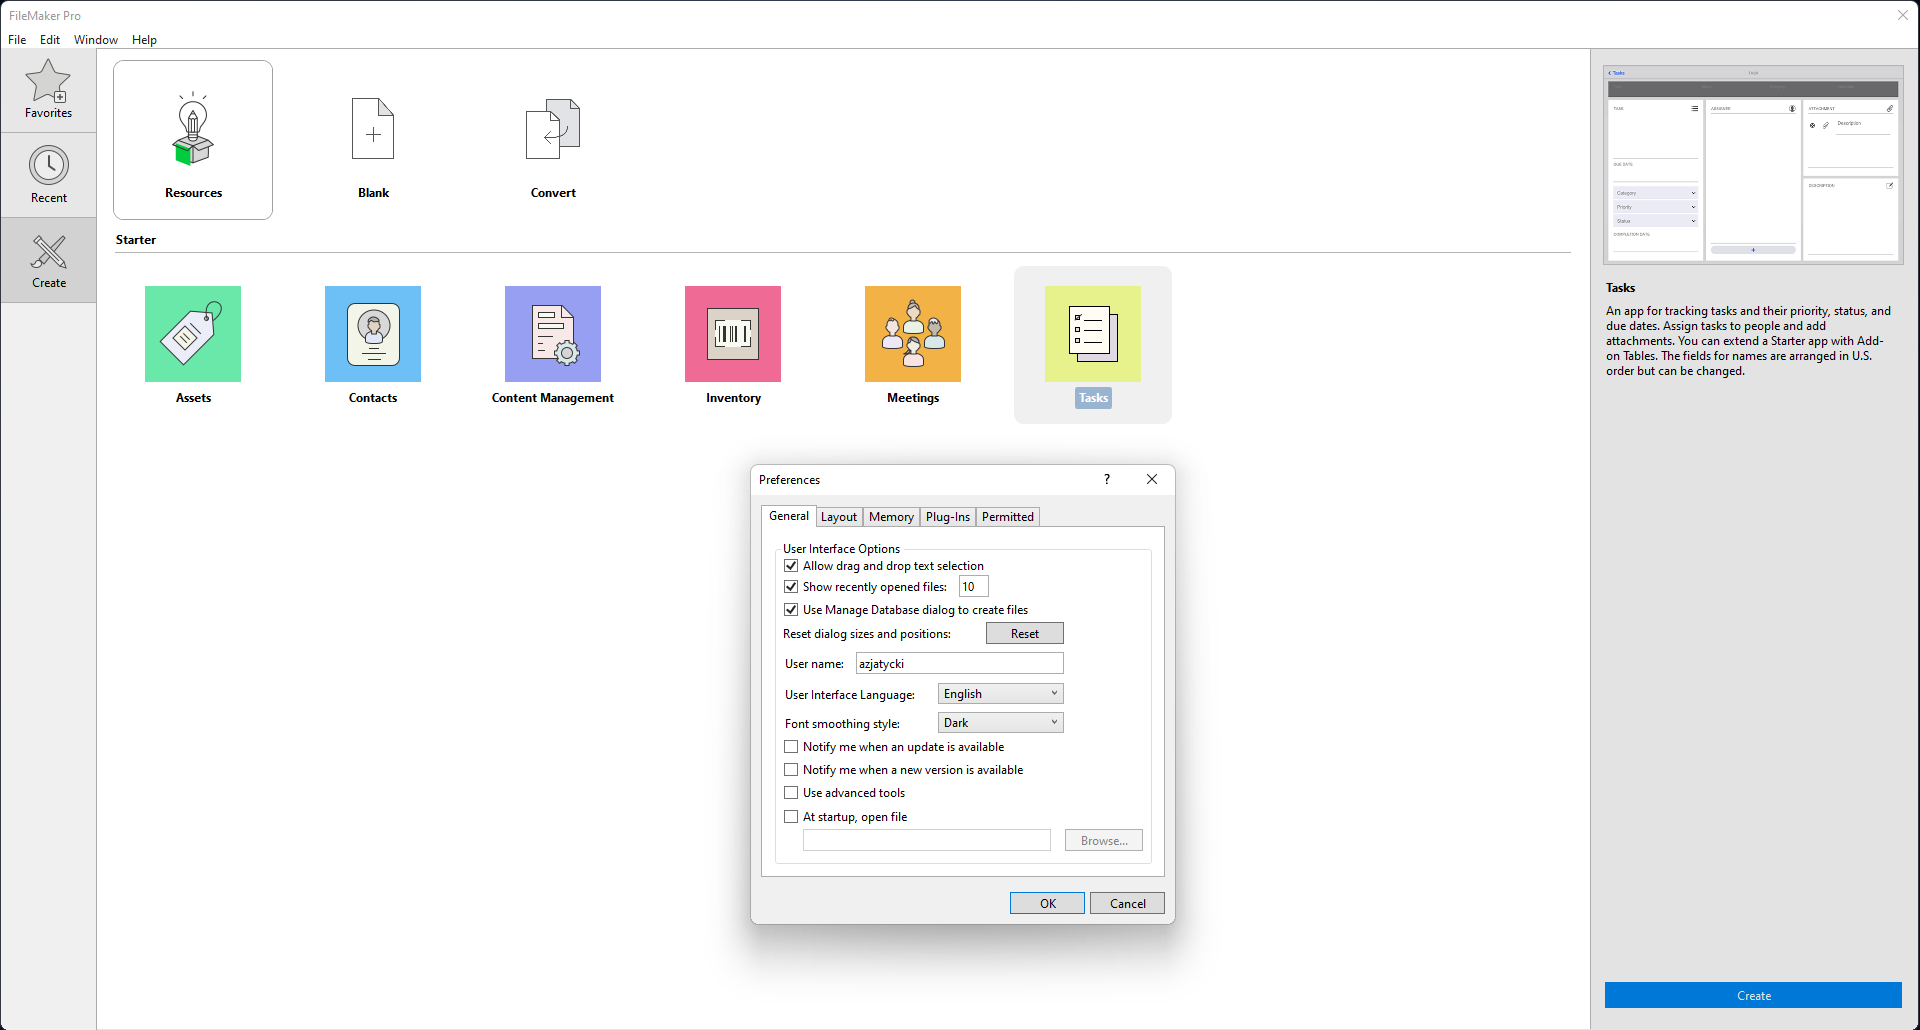The image size is (1920, 1030).
Task: Click Cancel in the Preferences dialog
Action: pyautogui.click(x=1127, y=903)
